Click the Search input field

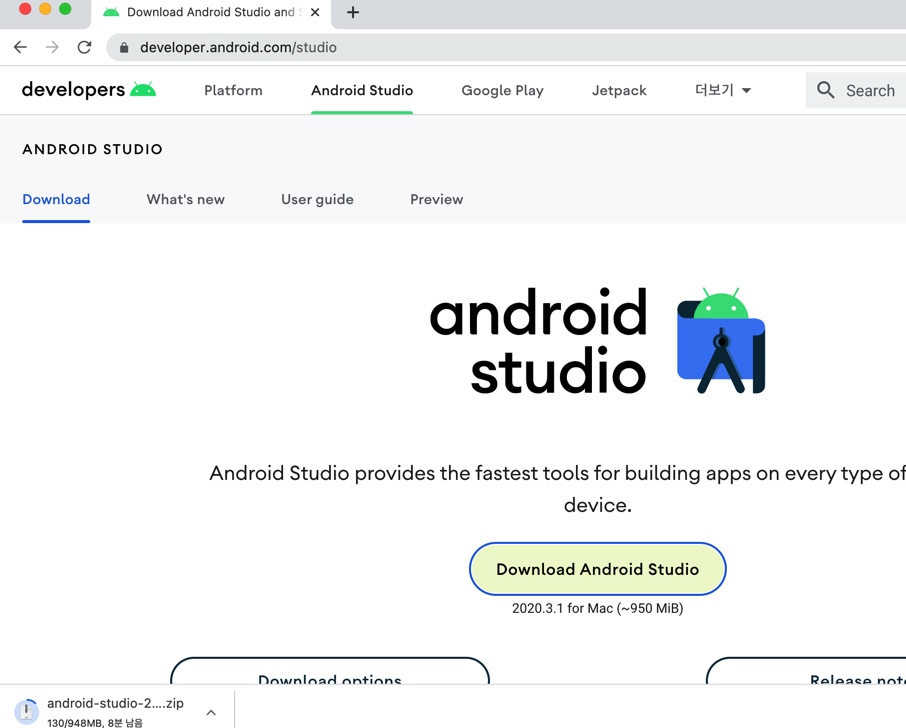click(x=856, y=90)
